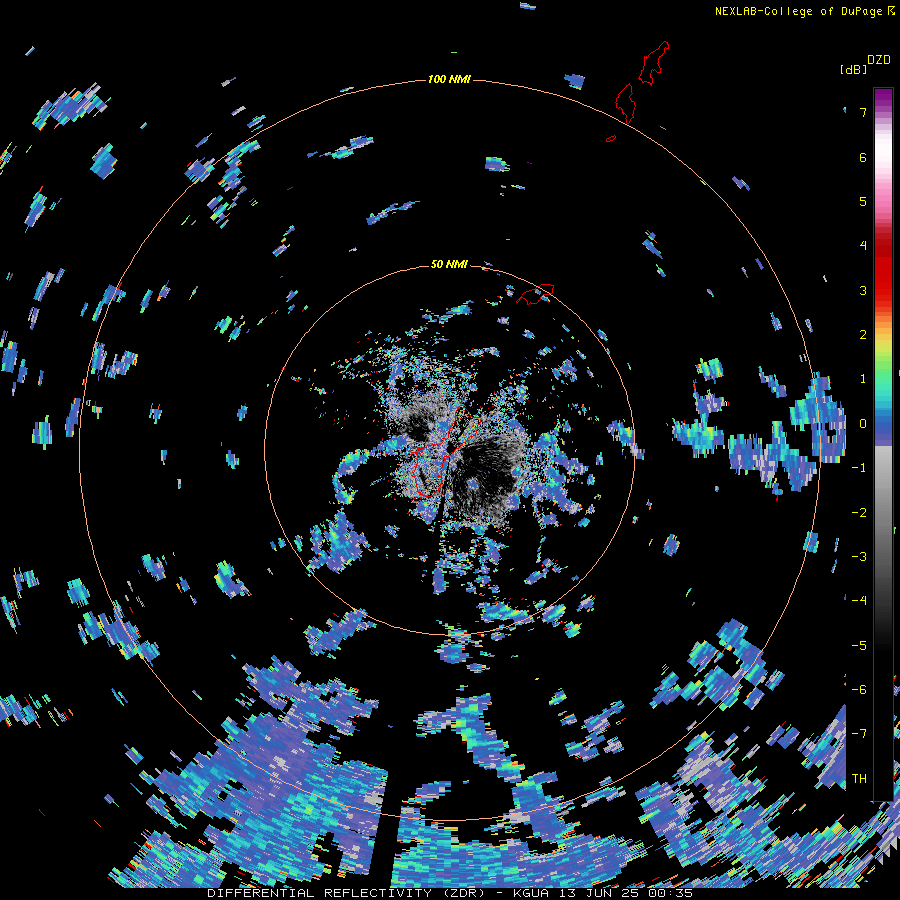This screenshot has height=900, width=900.
Task: Click the 3 dB legend value
Action: point(863,290)
